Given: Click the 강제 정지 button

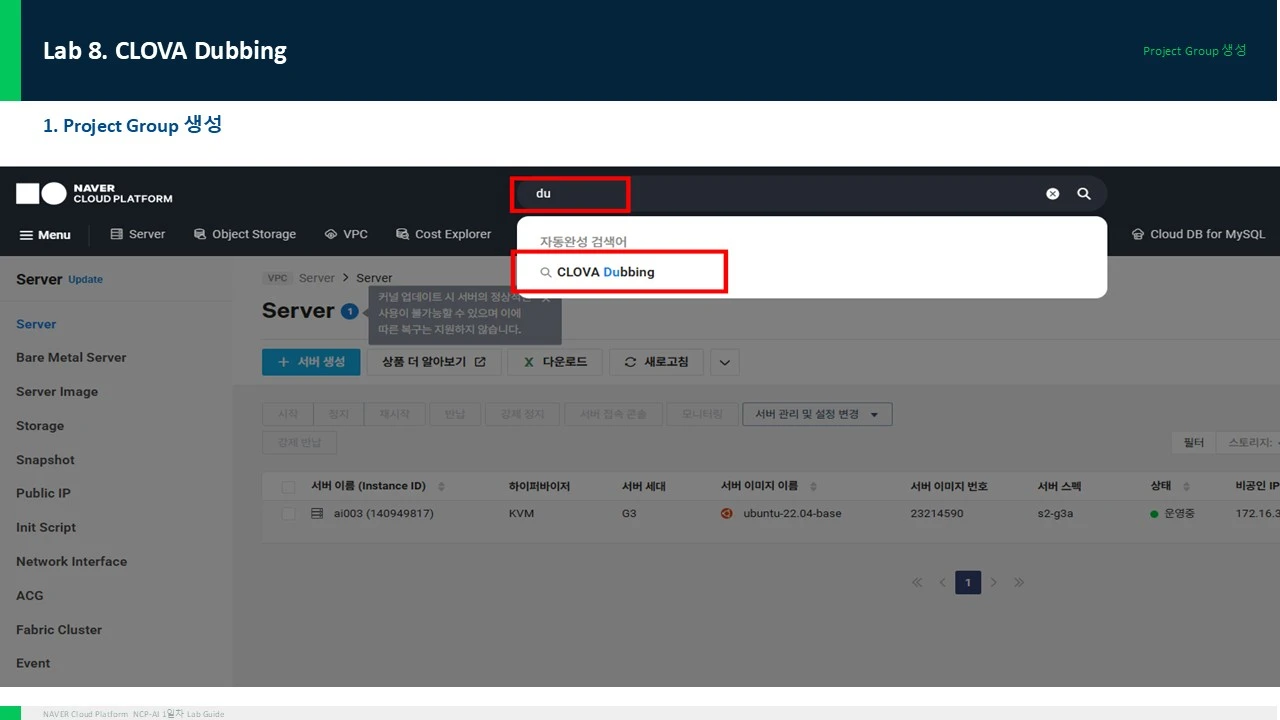Looking at the screenshot, I should [x=522, y=414].
